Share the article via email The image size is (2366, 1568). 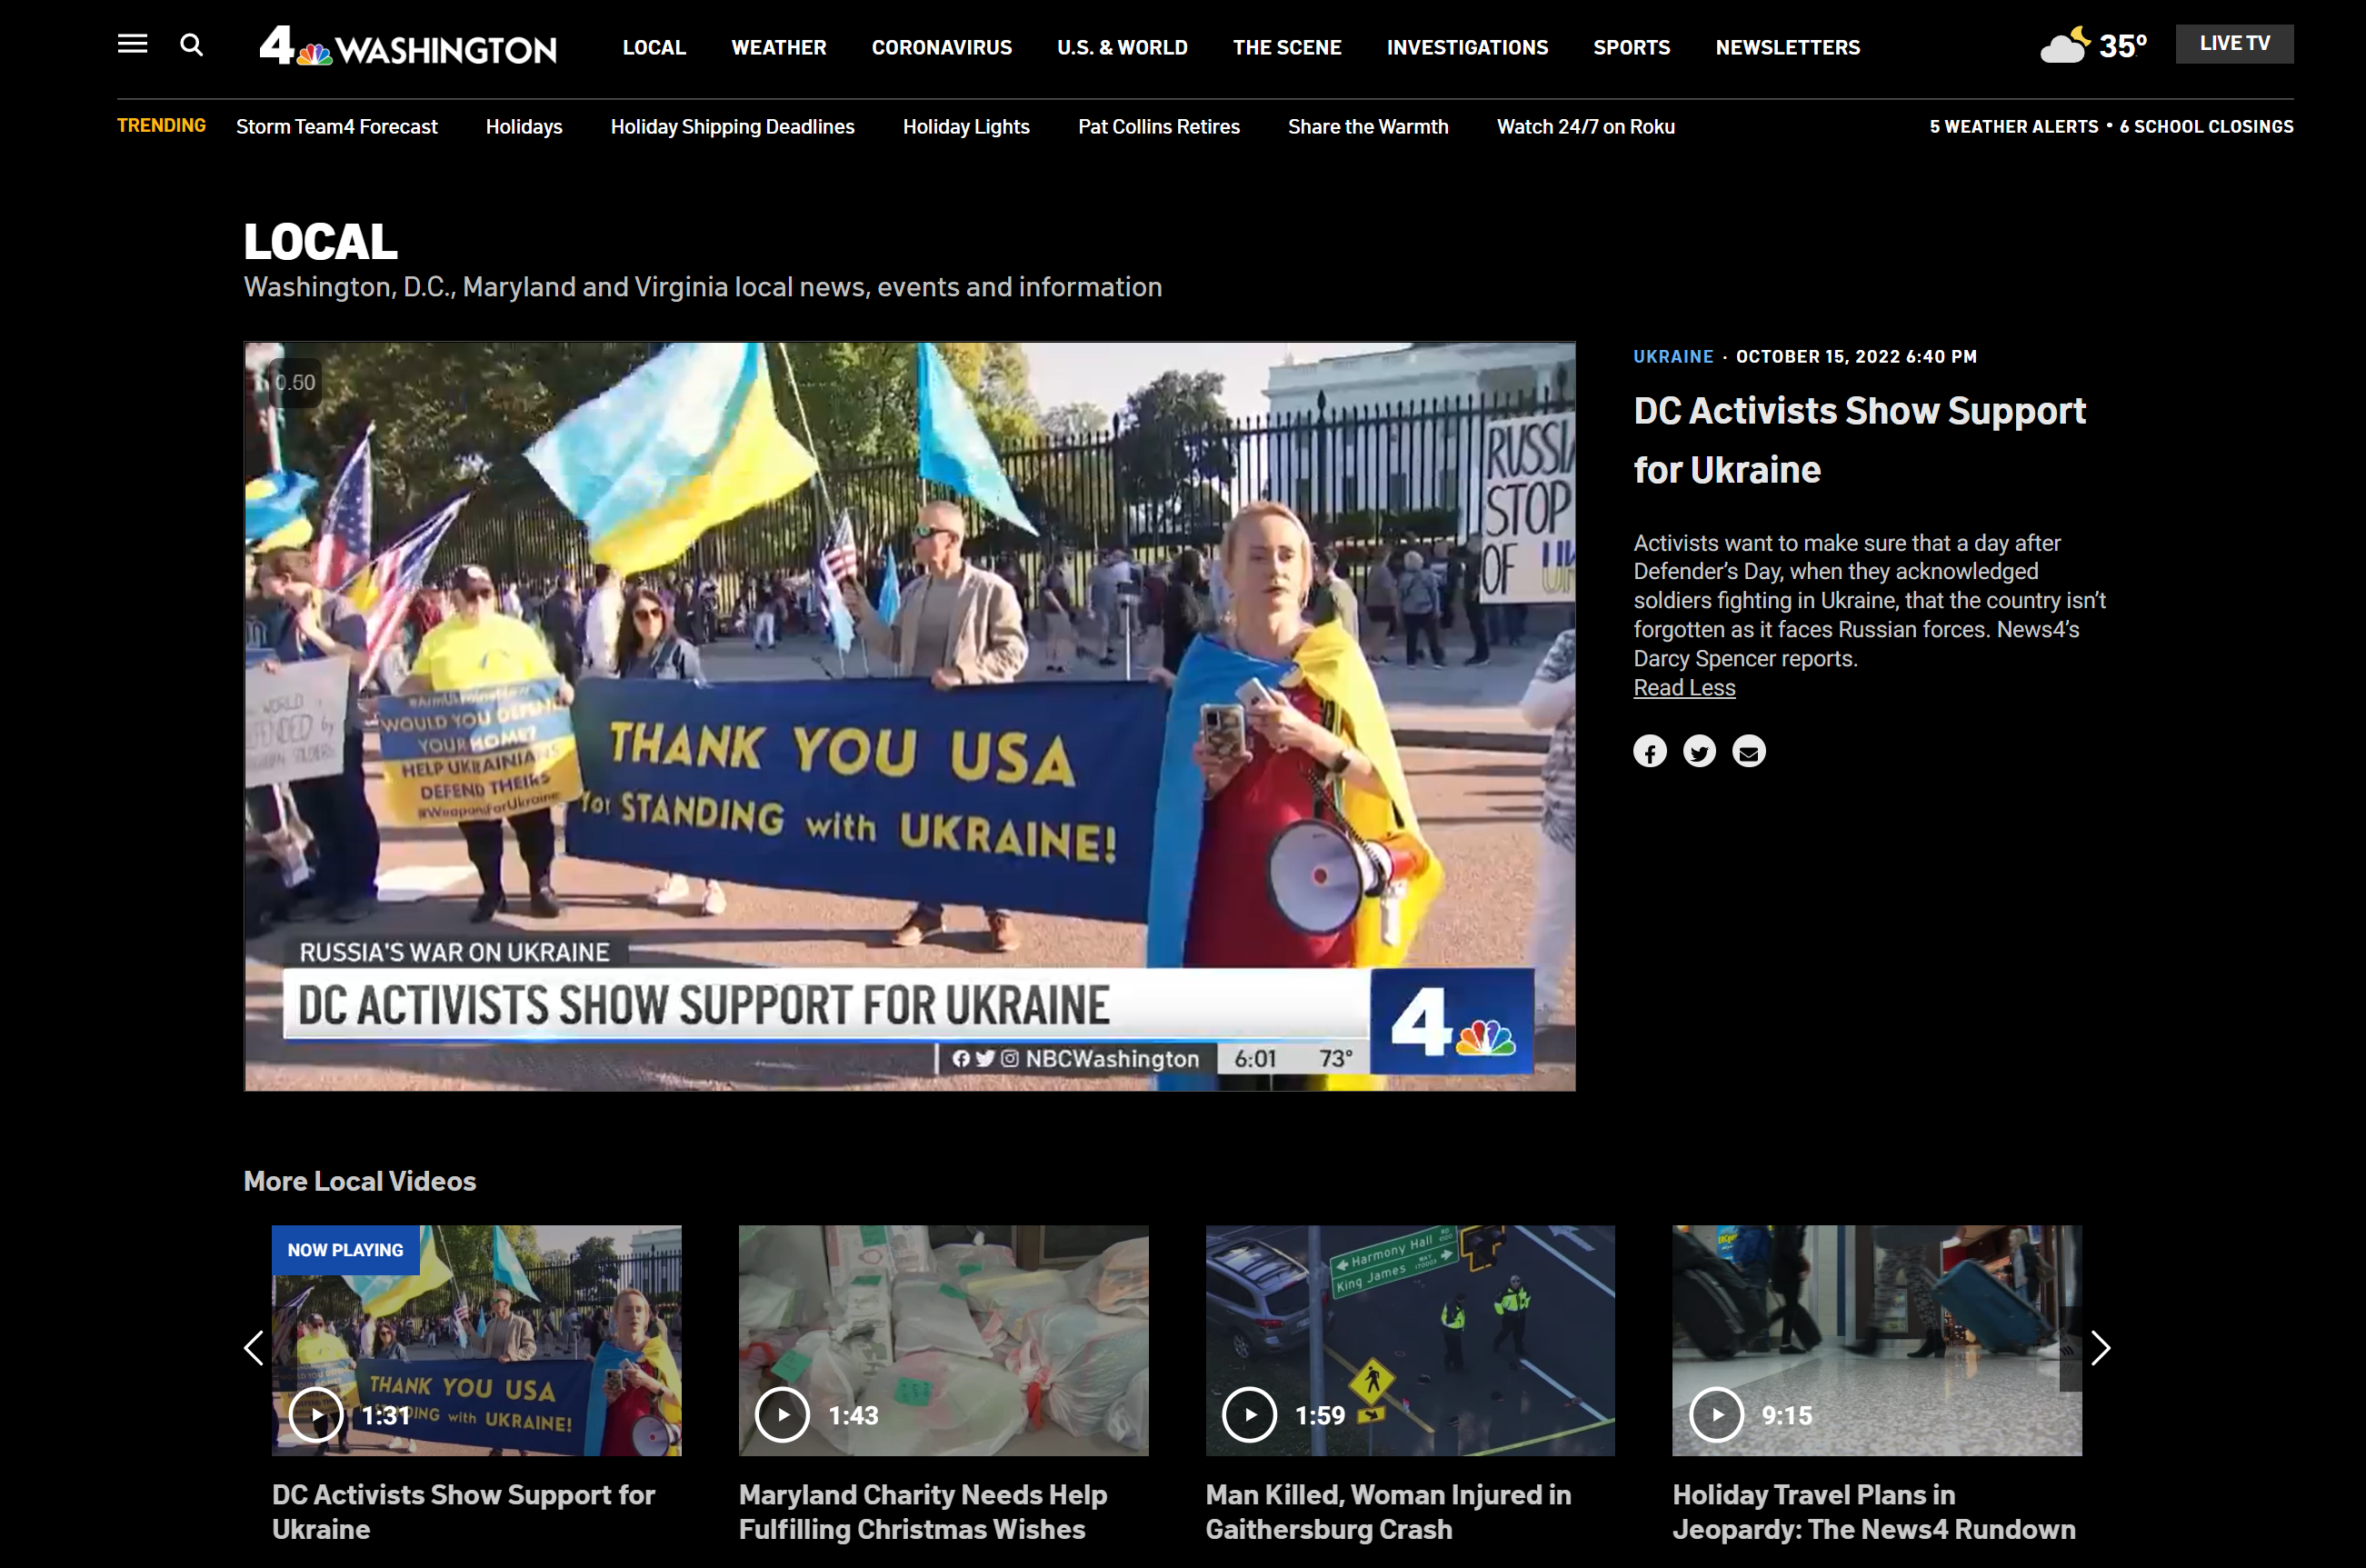pyautogui.click(x=1748, y=751)
